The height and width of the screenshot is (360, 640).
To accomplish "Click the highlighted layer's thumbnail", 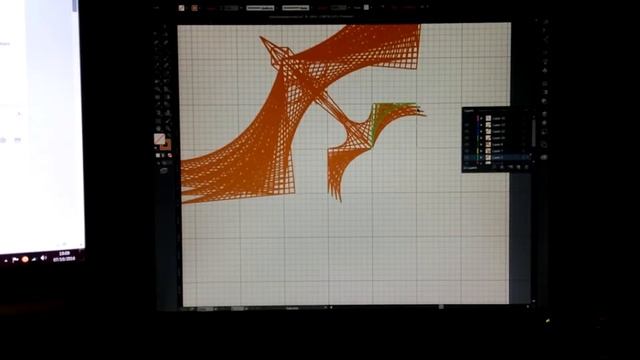I will [x=488, y=157].
